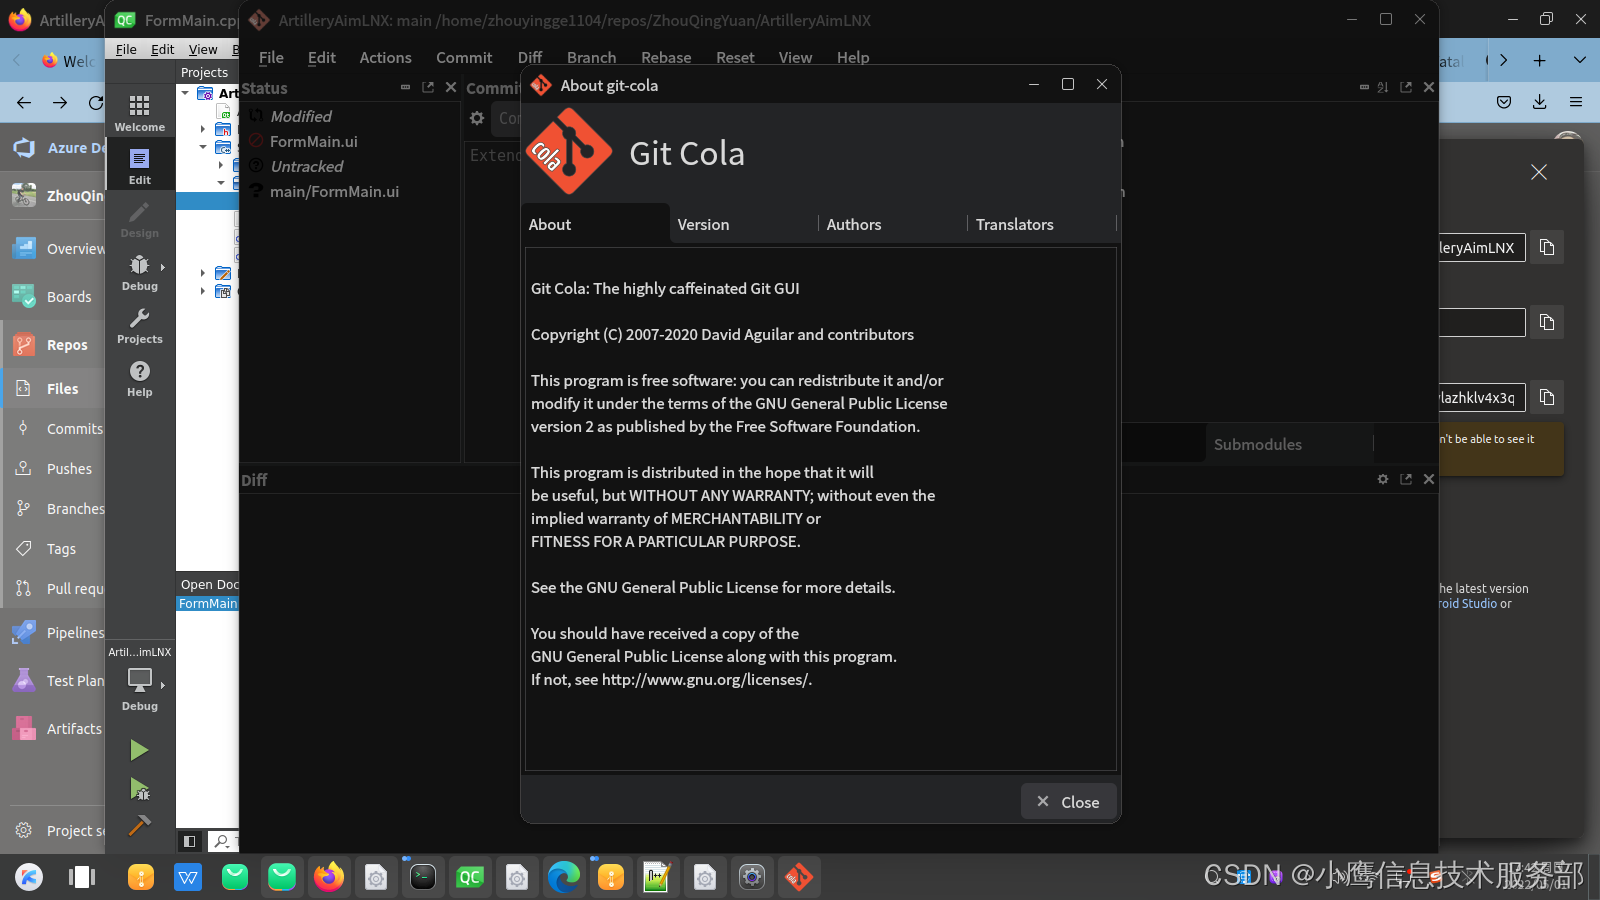The image size is (1600, 900).
Task: Switch to Debug mode in Qt Creator
Action: tap(139, 267)
